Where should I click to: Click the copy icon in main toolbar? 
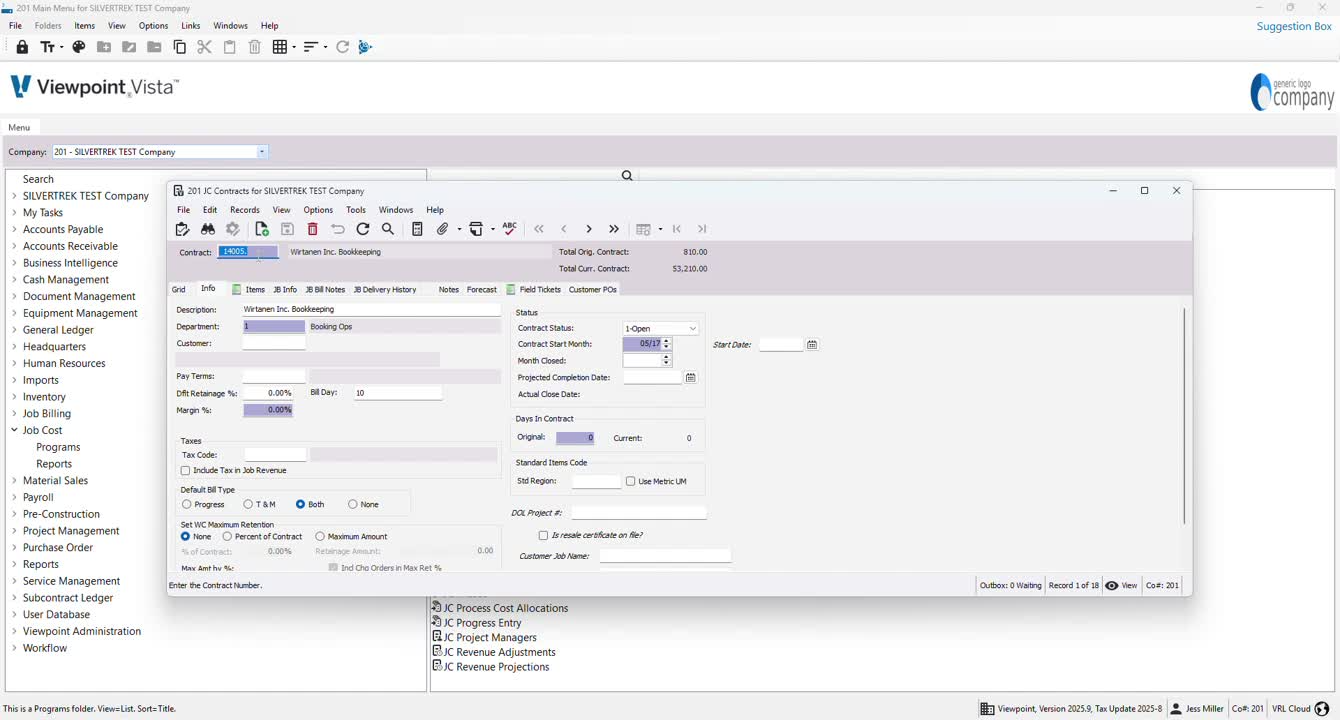tap(180, 47)
